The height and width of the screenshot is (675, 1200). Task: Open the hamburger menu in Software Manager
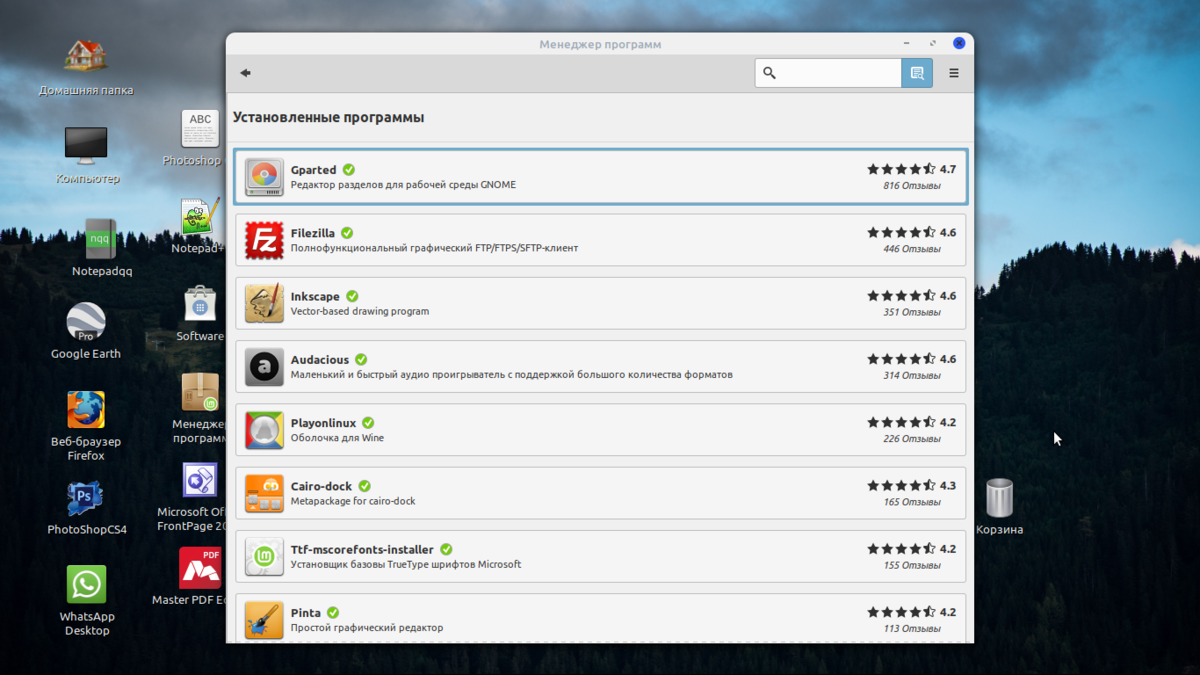click(x=954, y=73)
